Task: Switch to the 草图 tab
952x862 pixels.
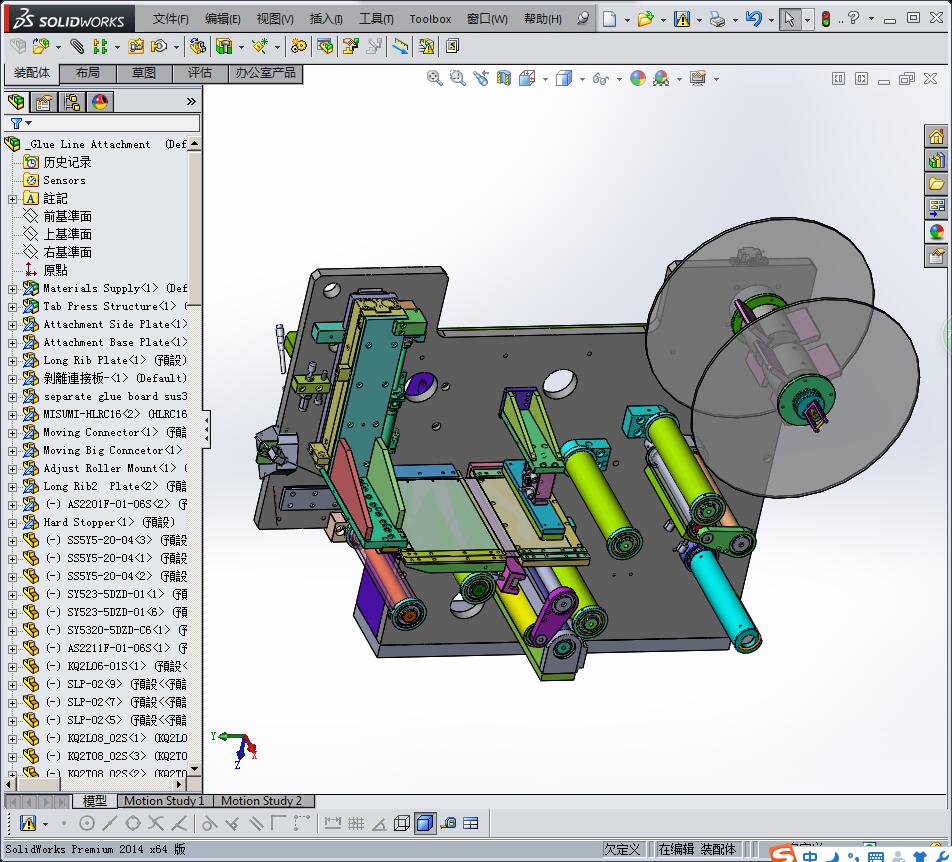Action: click(144, 73)
